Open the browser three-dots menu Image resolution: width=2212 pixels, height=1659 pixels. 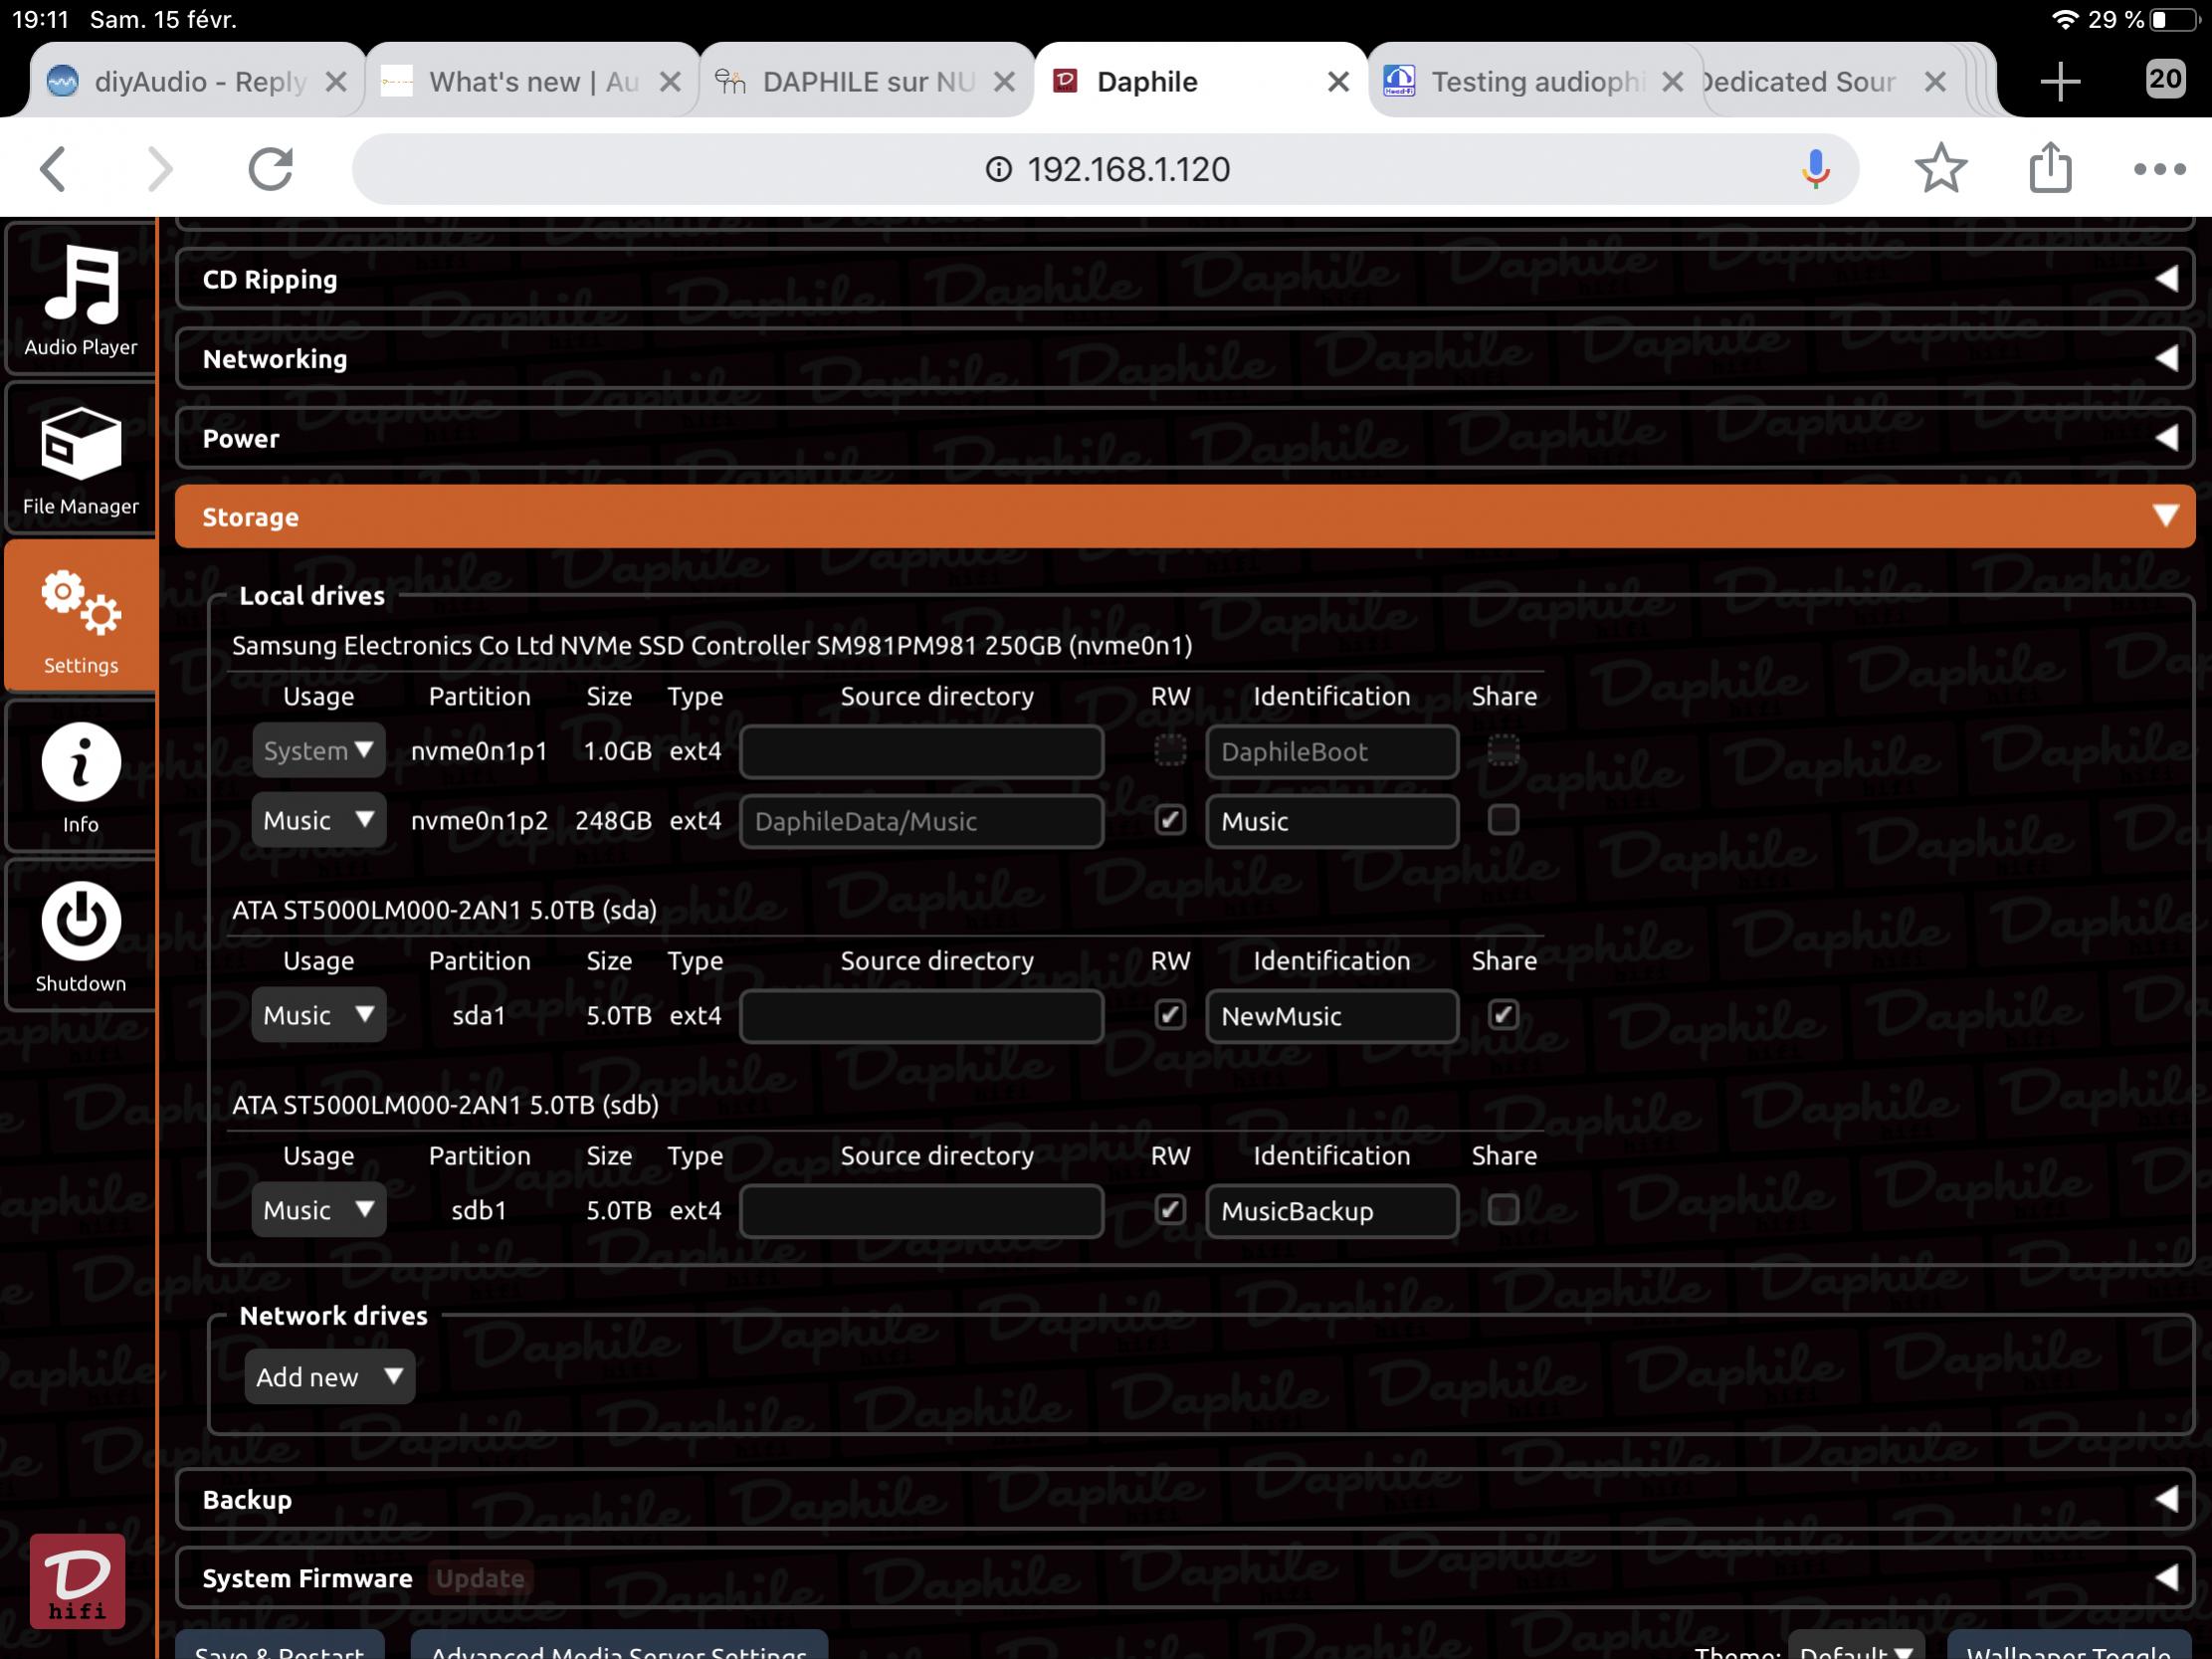point(2159,169)
